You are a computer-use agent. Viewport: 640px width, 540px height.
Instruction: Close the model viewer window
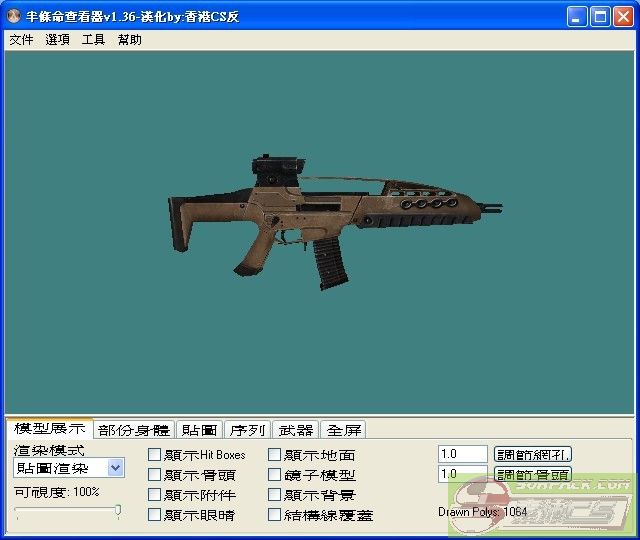pos(623,17)
